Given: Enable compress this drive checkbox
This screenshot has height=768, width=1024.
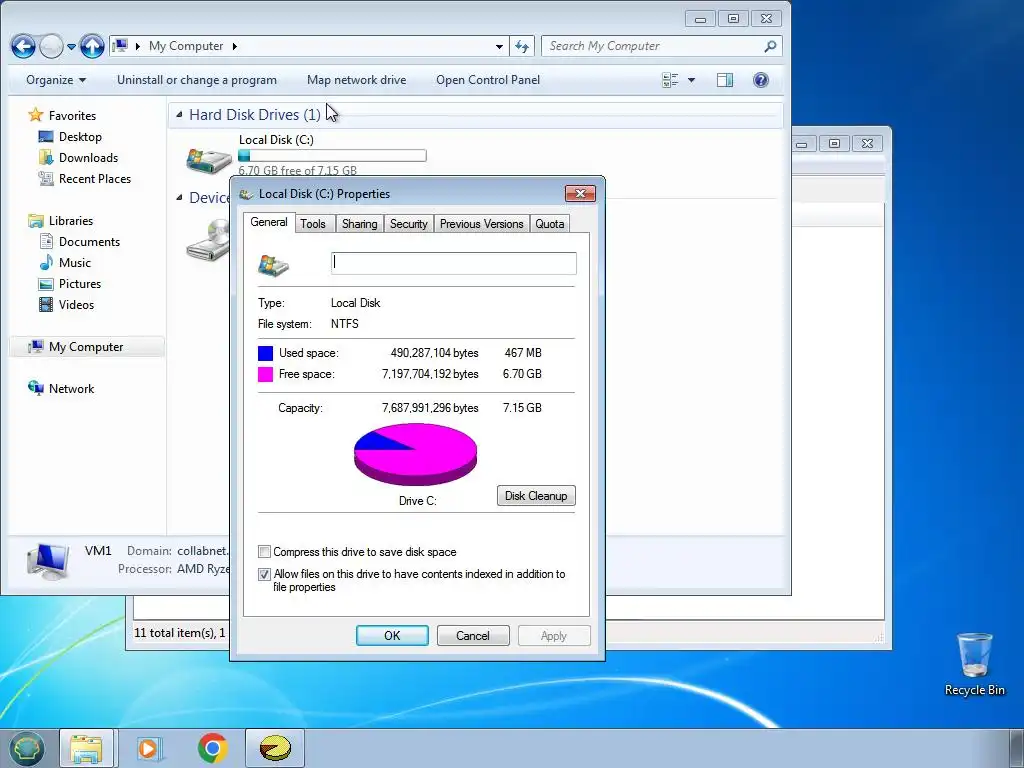Looking at the screenshot, I should [264, 552].
